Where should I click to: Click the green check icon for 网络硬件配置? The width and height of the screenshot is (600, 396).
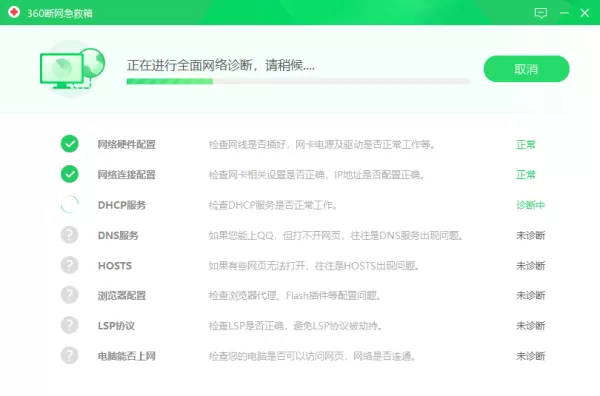[70, 144]
